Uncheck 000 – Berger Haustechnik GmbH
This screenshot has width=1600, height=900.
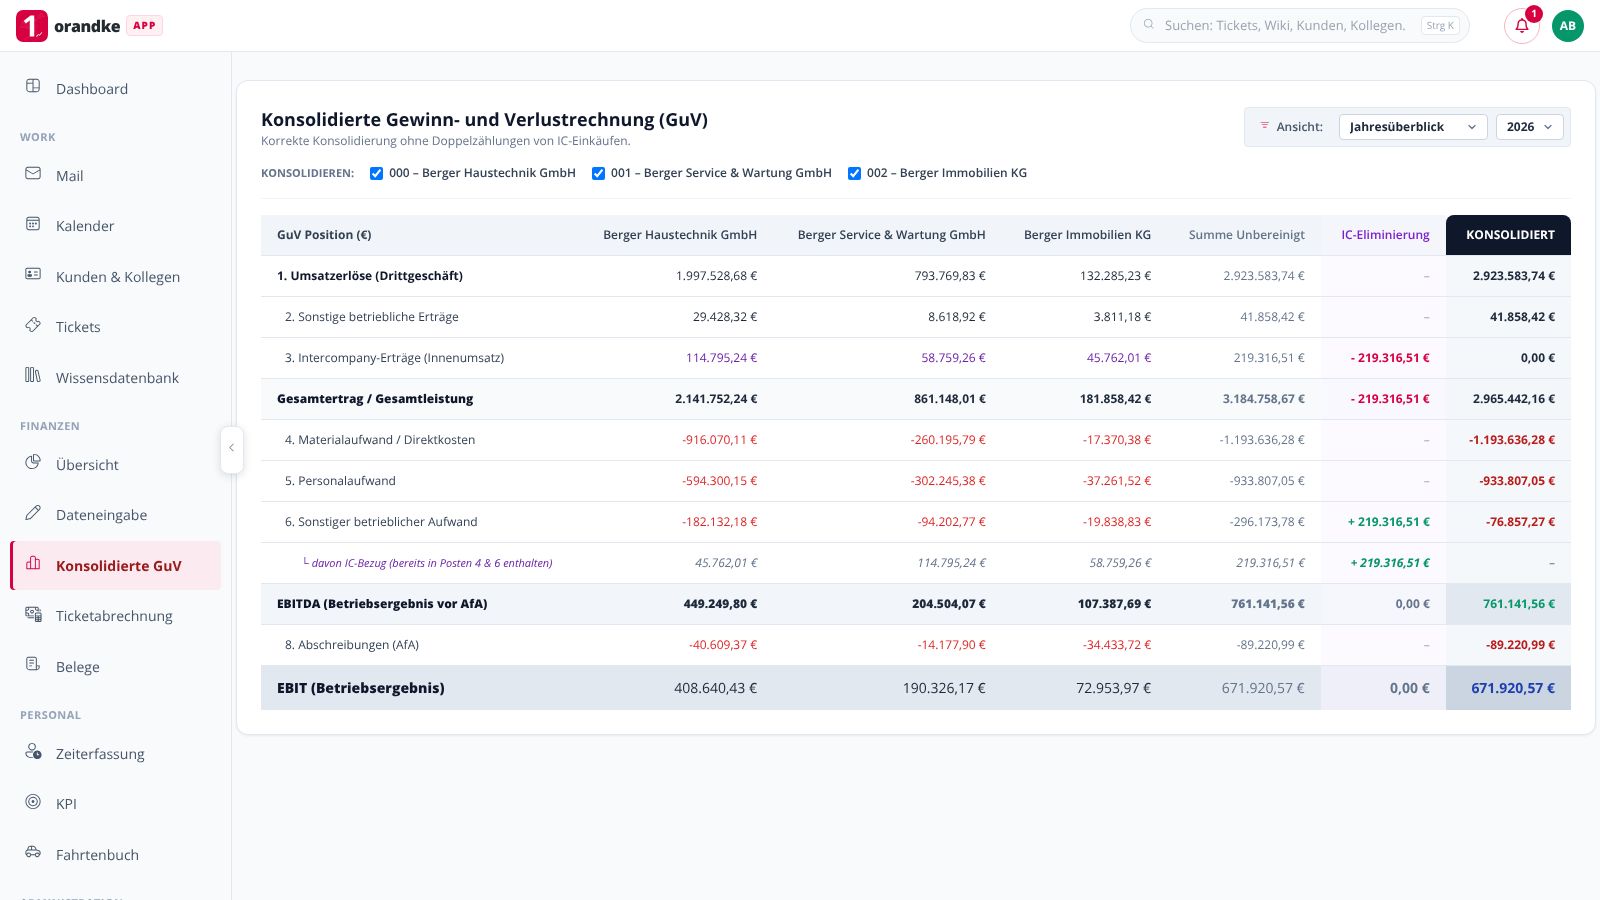376,173
